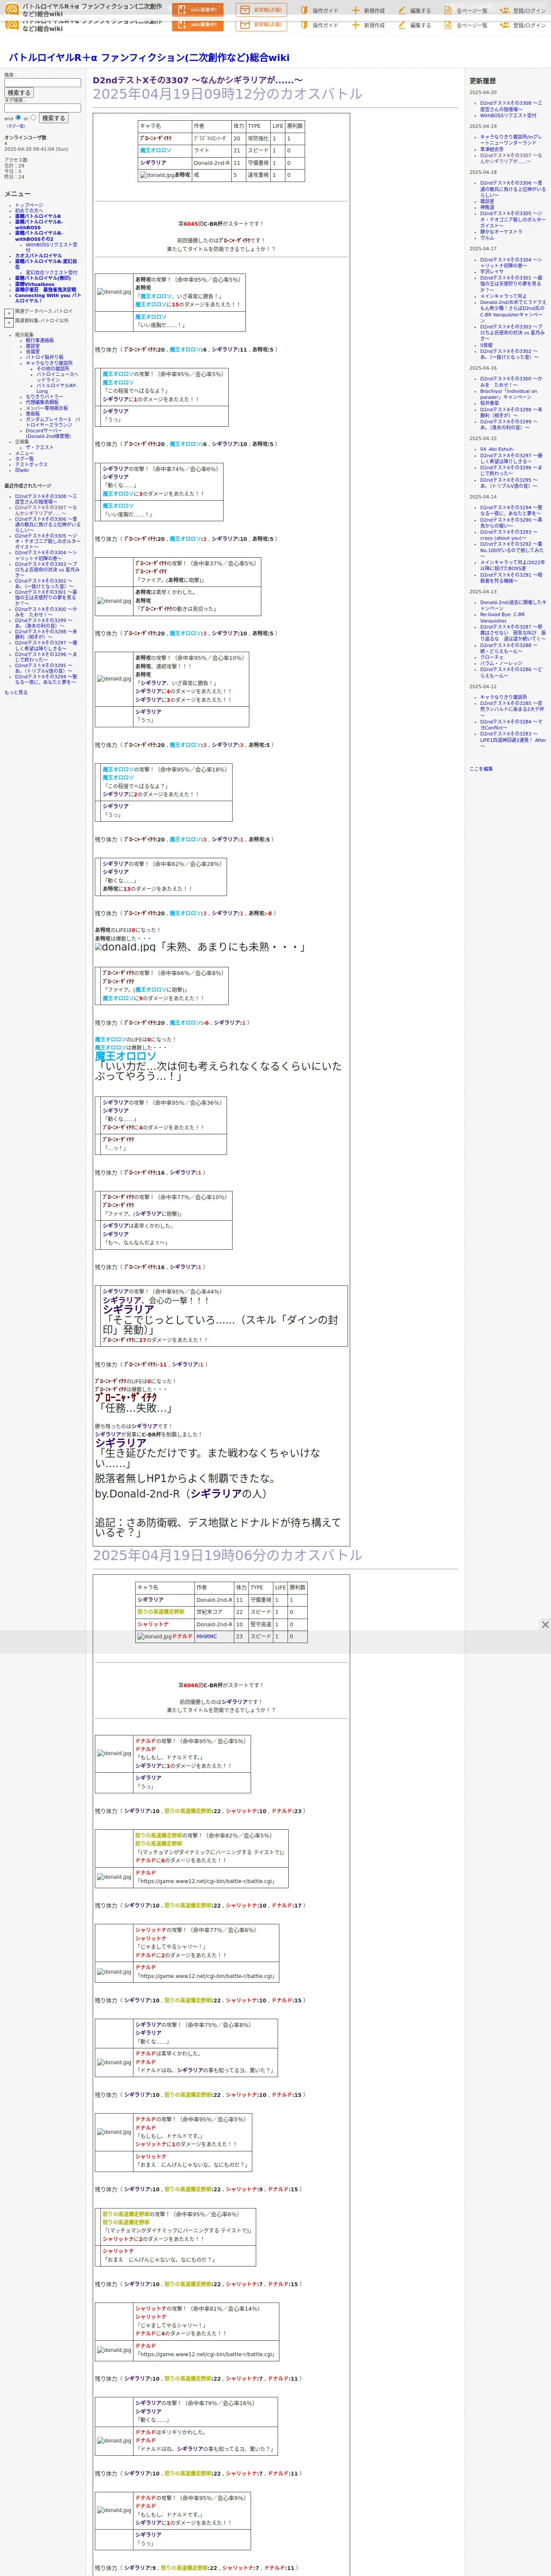551x2576 pixels.
Task: Click ここを編集 below 更新履歴
Action: coord(481,769)
